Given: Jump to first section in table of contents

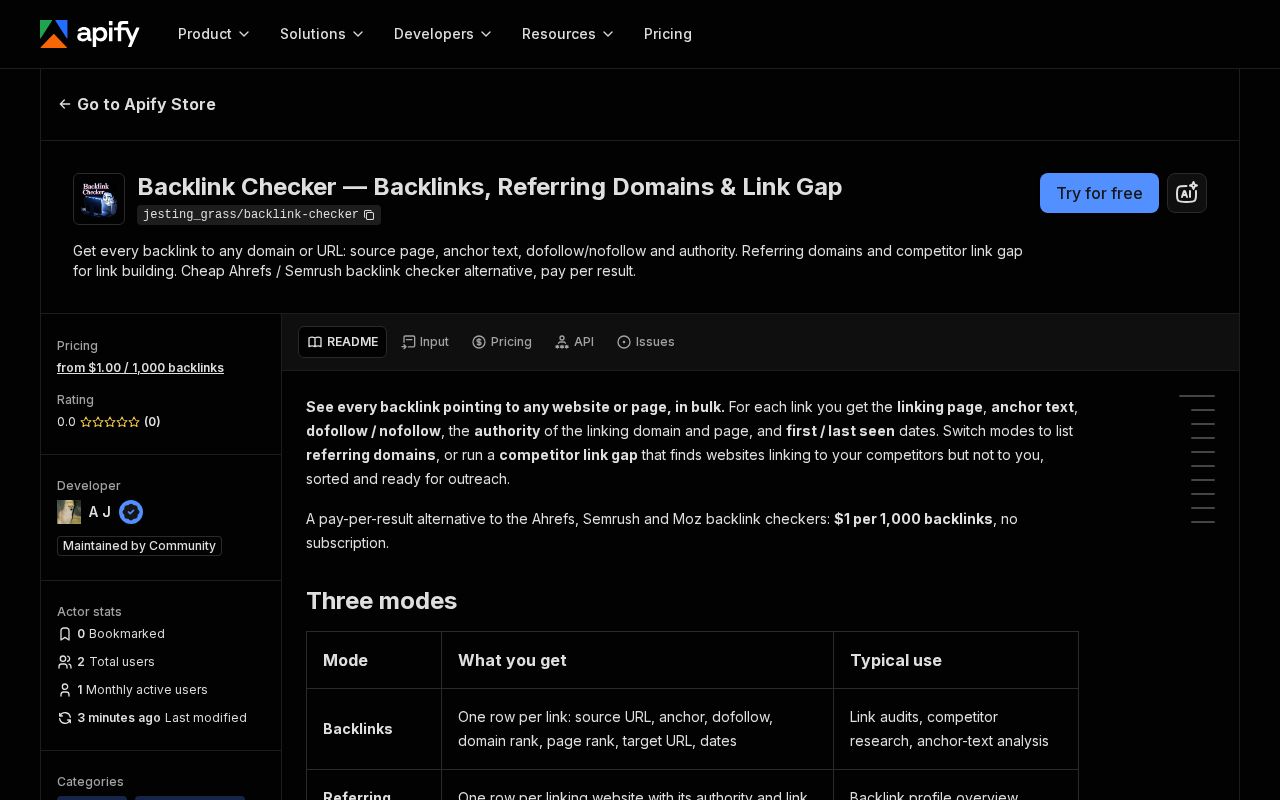Looking at the screenshot, I should click(x=1197, y=396).
